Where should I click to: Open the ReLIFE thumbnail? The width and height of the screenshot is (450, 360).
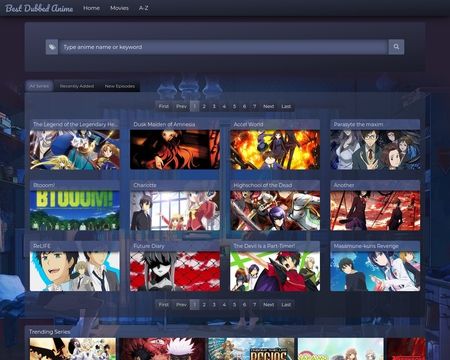pos(75,271)
